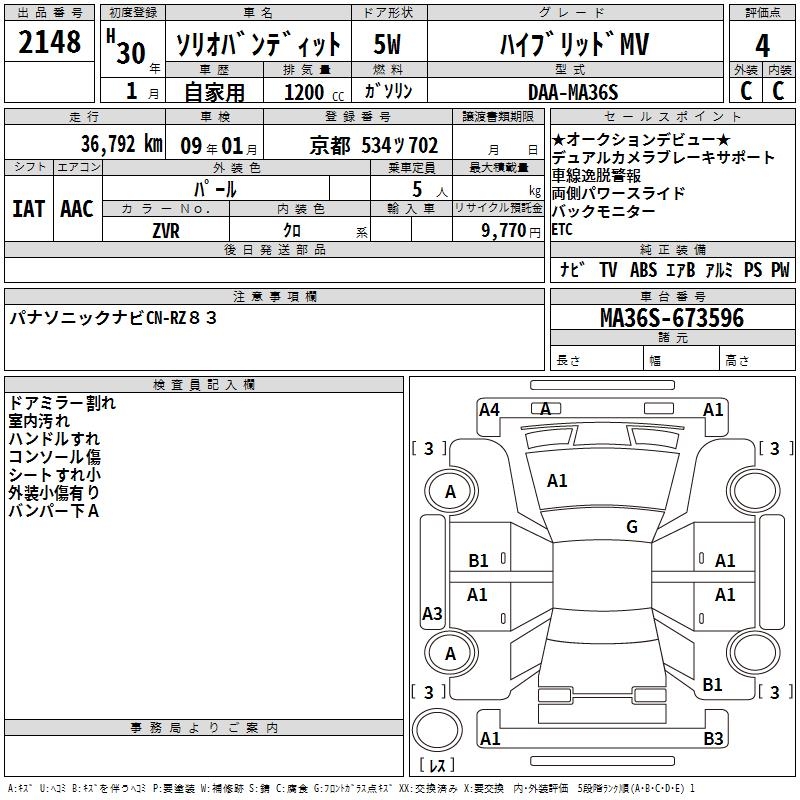Select the car name ソリオバンディット
The width and height of the screenshot is (800, 800).
point(258,44)
